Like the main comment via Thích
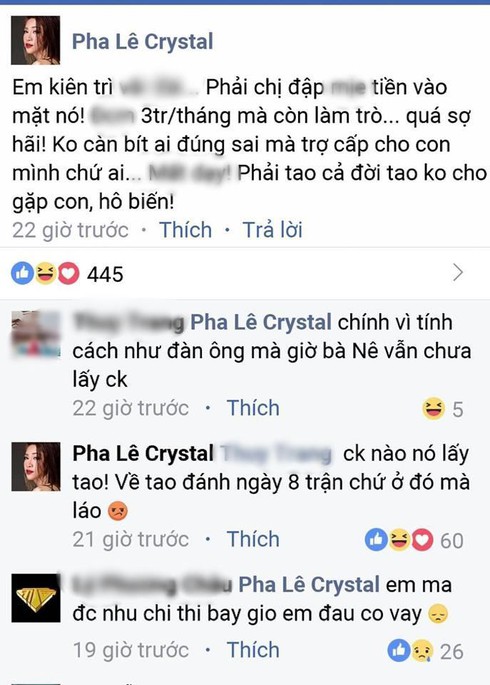 (x=186, y=230)
